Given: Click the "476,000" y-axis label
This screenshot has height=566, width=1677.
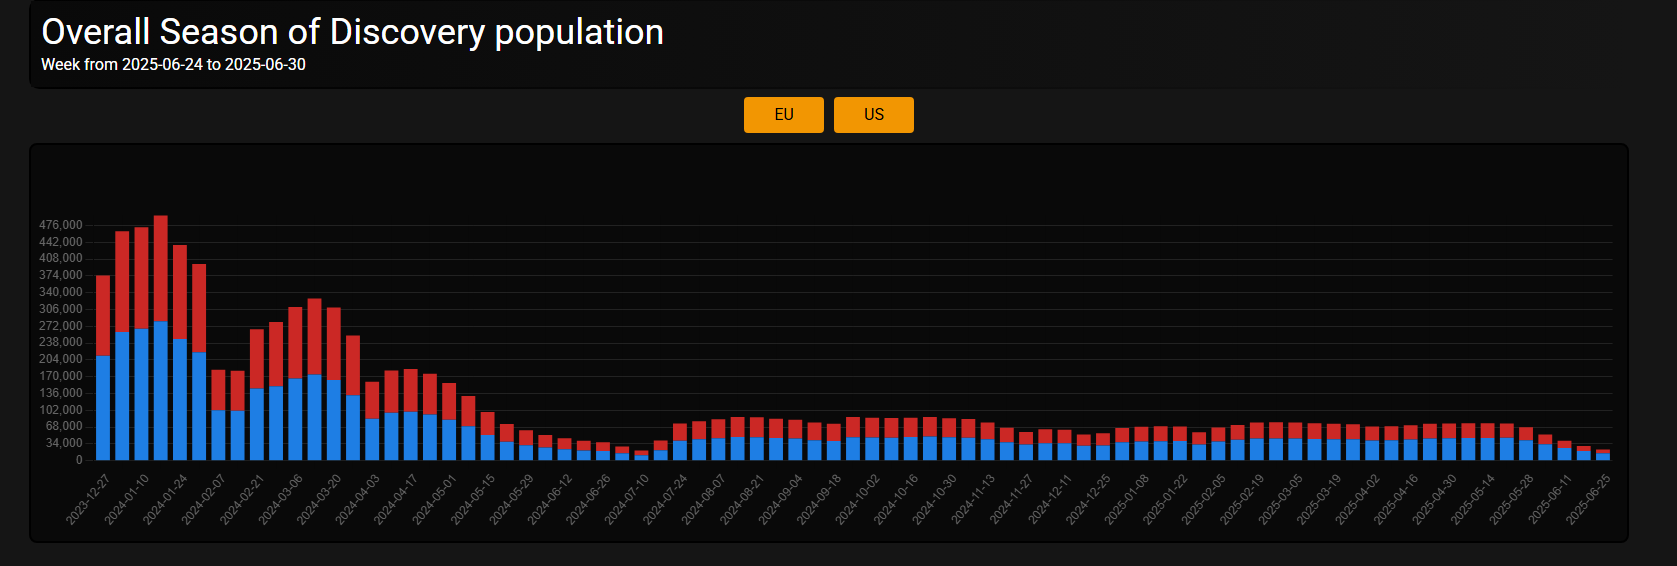Looking at the screenshot, I should point(61,225).
